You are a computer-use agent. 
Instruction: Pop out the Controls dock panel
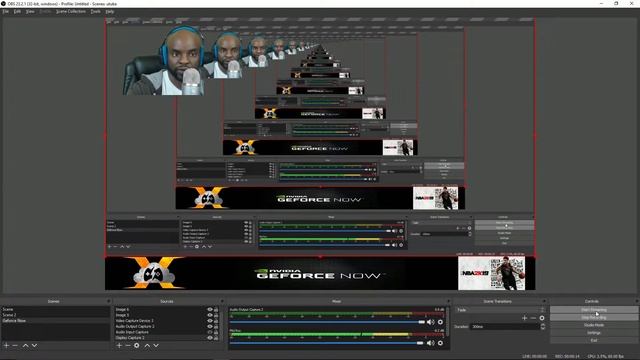pos(637,301)
